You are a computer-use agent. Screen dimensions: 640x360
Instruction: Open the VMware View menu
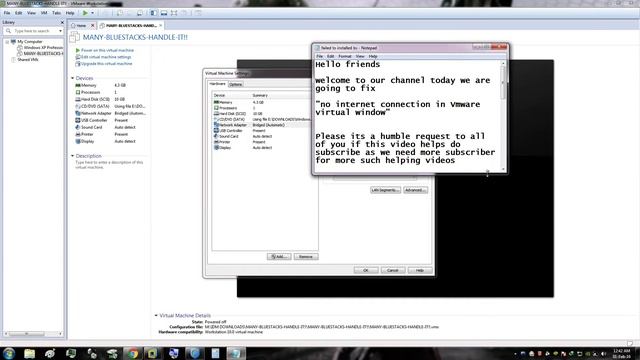[x=31, y=13]
